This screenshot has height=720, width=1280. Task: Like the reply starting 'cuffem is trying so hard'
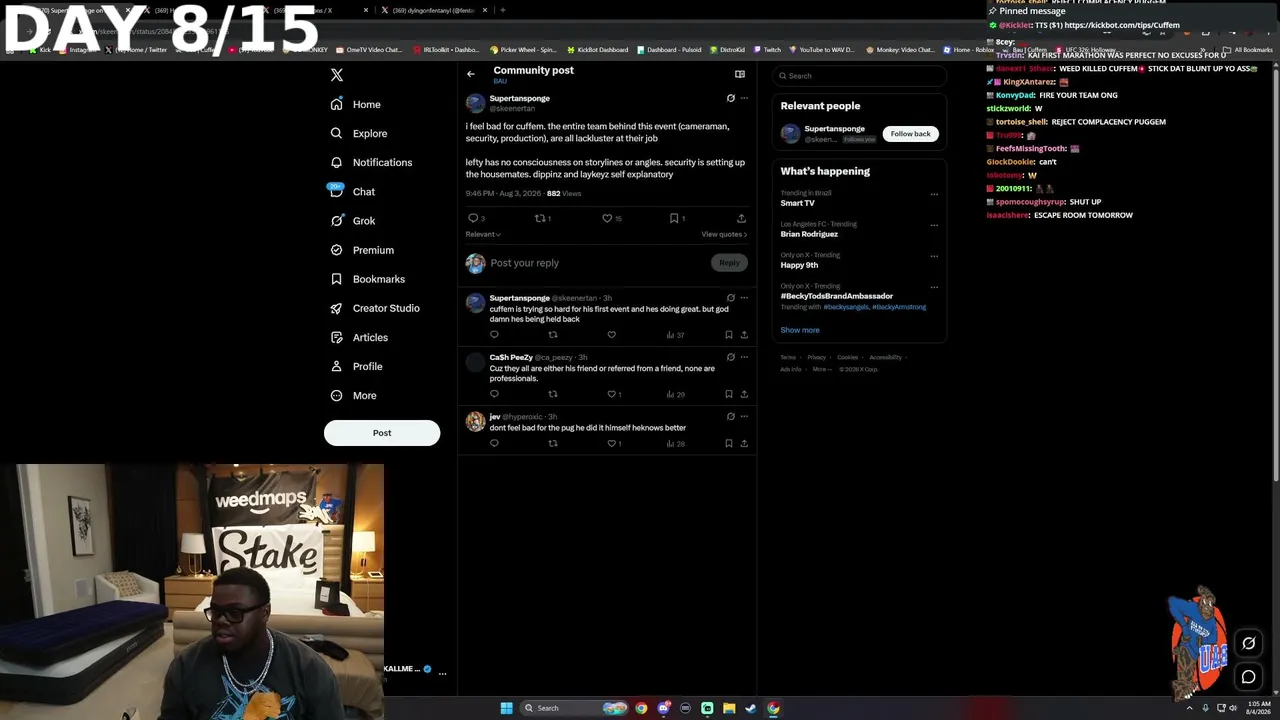point(611,335)
